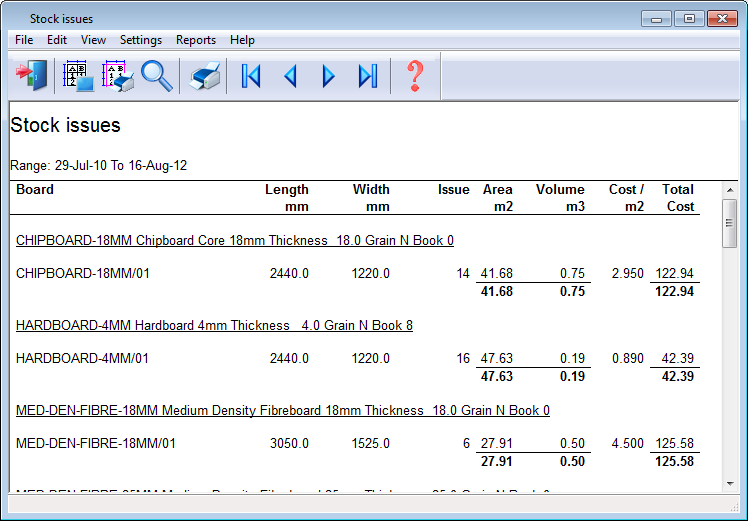Viewport: 748px width, 521px height.
Task: Click the red question mark help icon
Action: click(415, 75)
